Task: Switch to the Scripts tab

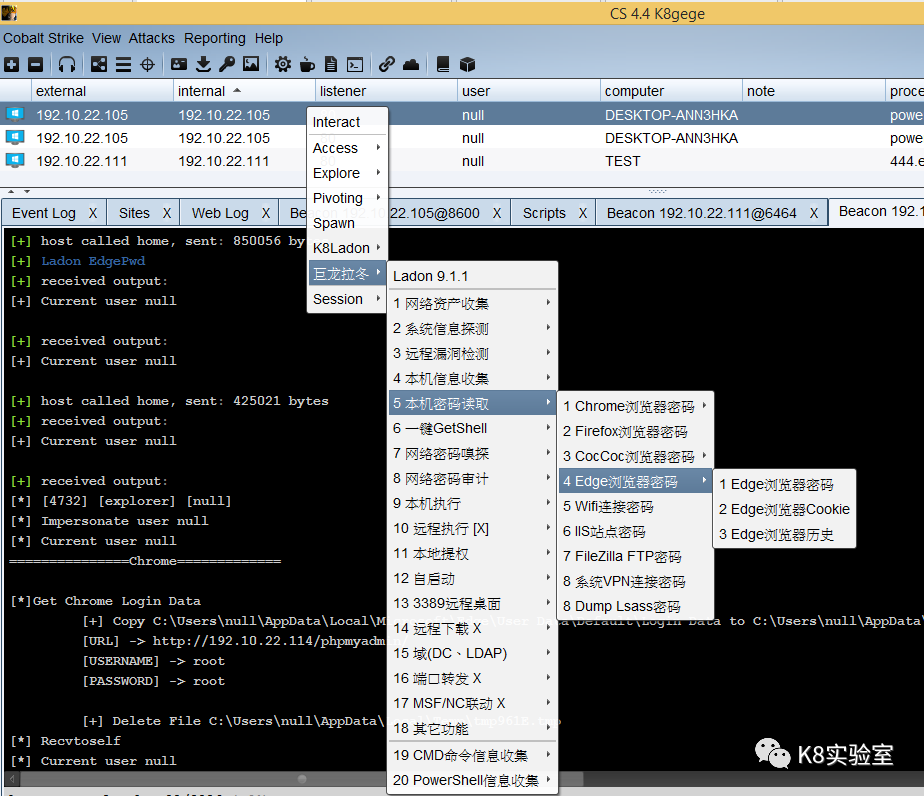Action: (x=544, y=213)
